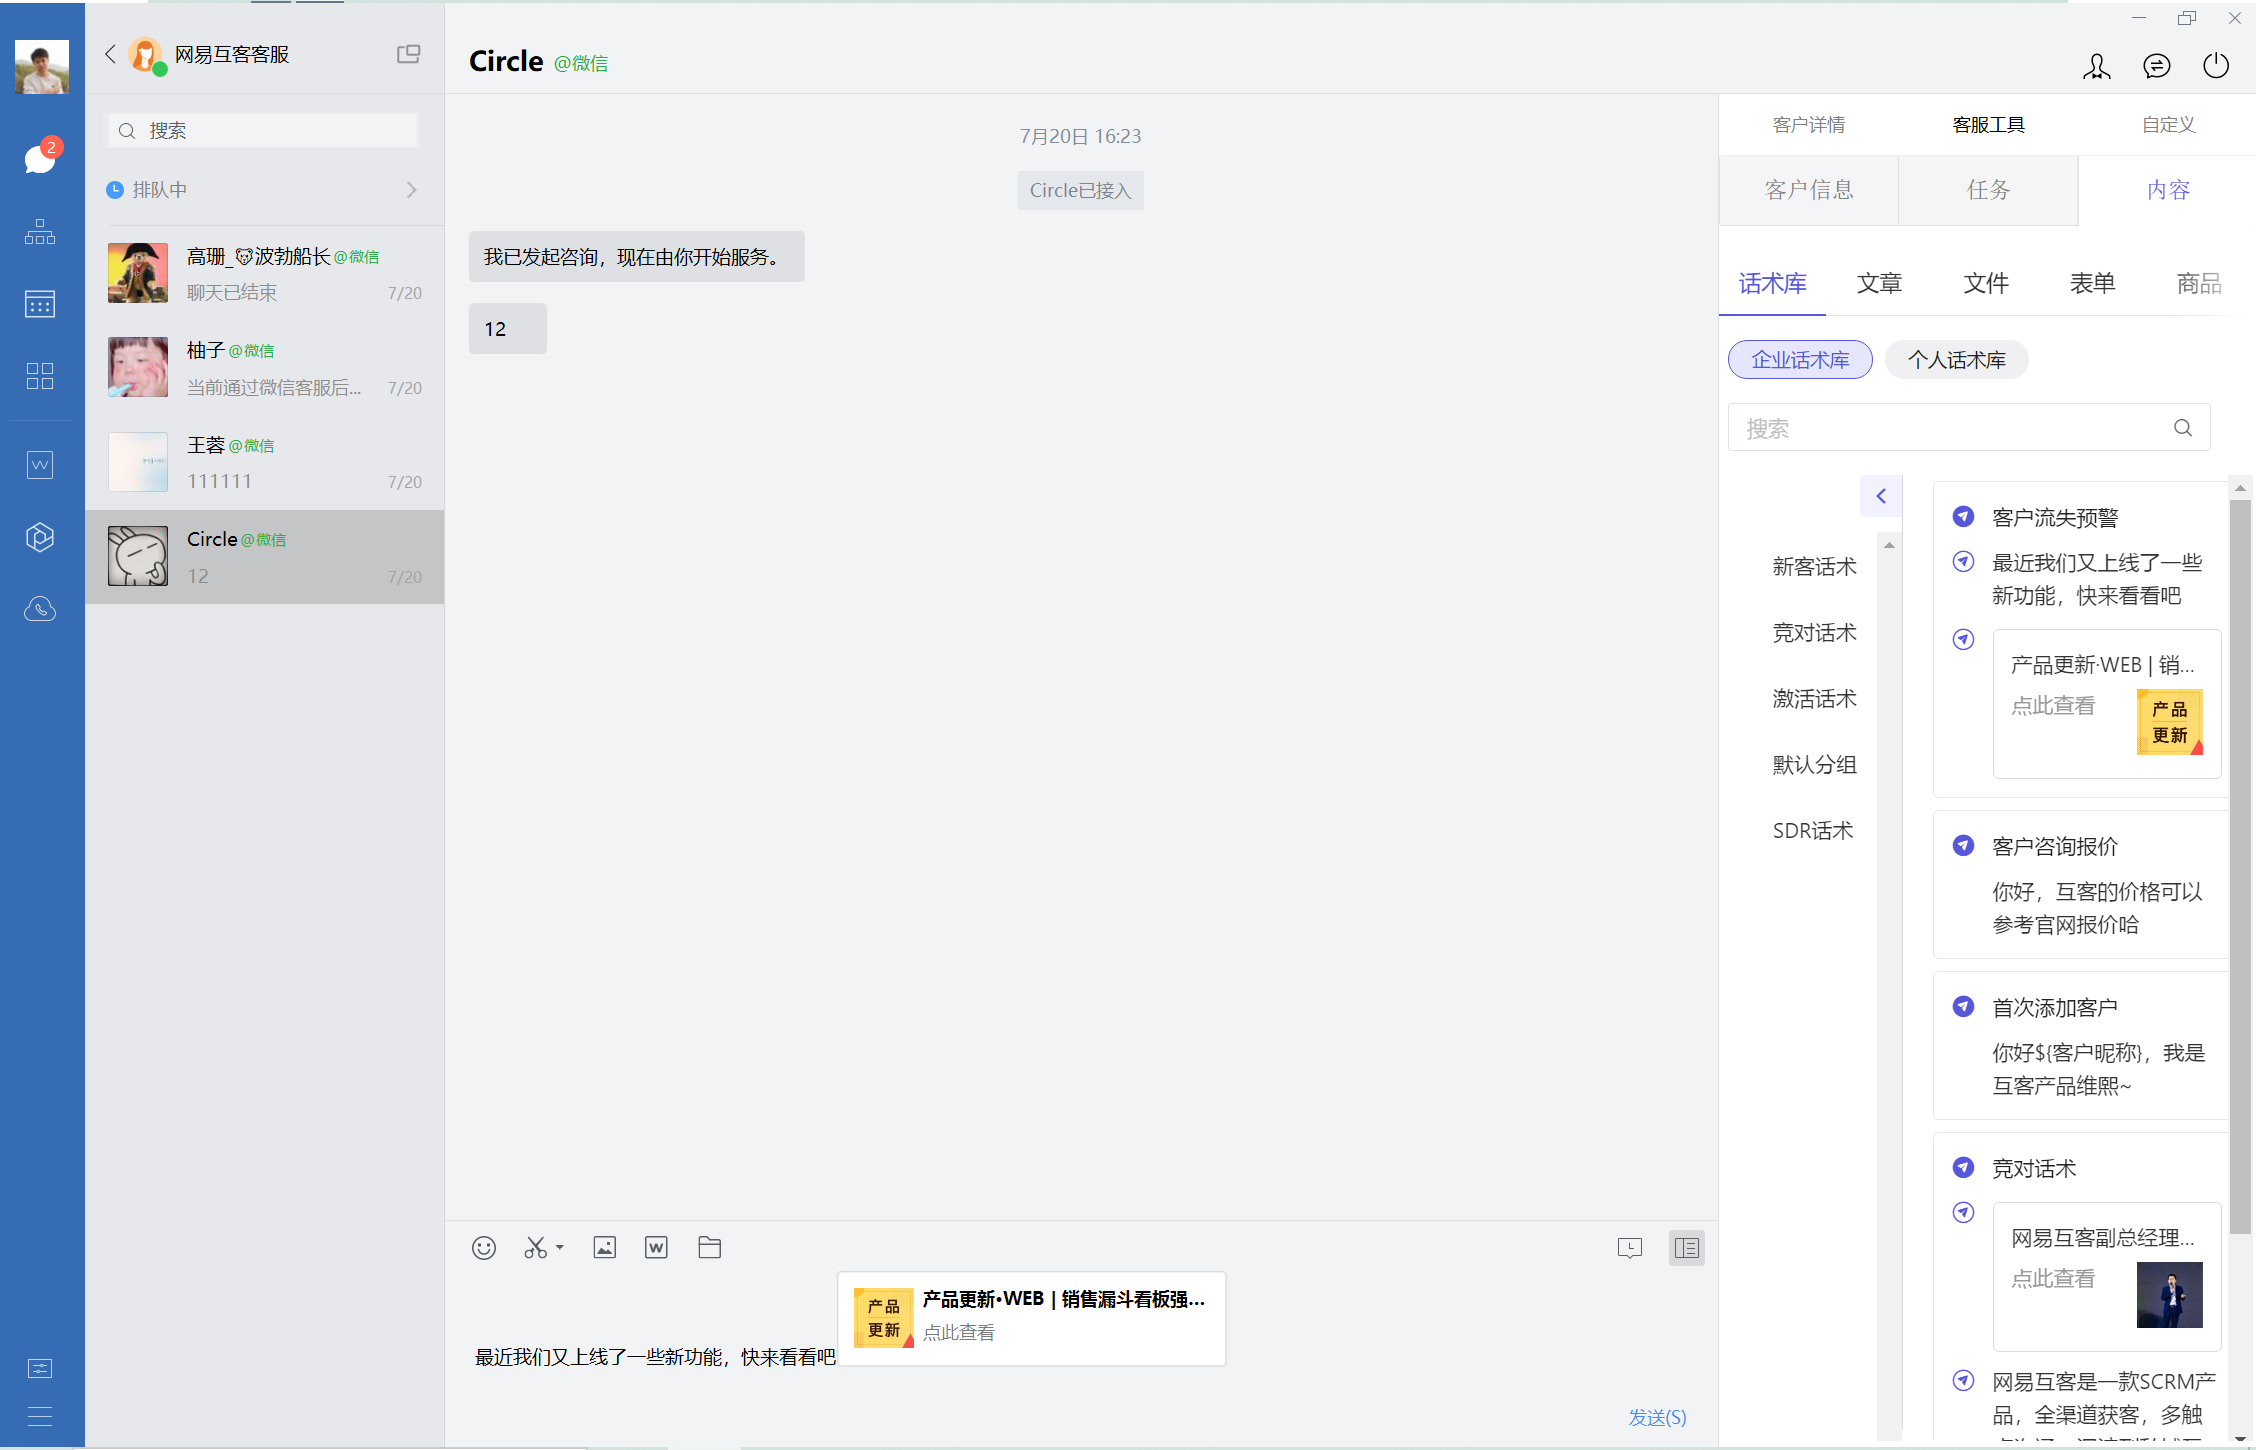Select the 话术库 sub-tab
Viewport: 2256px width, 1450px height.
(1772, 284)
